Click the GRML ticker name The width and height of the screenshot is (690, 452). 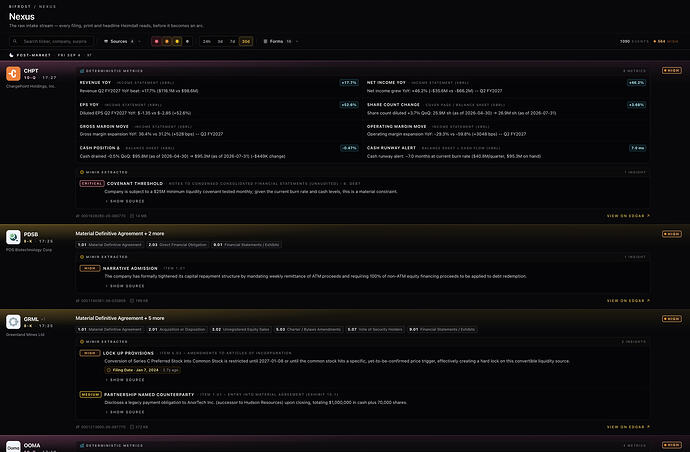pyautogui.click(x=31, y=319)
